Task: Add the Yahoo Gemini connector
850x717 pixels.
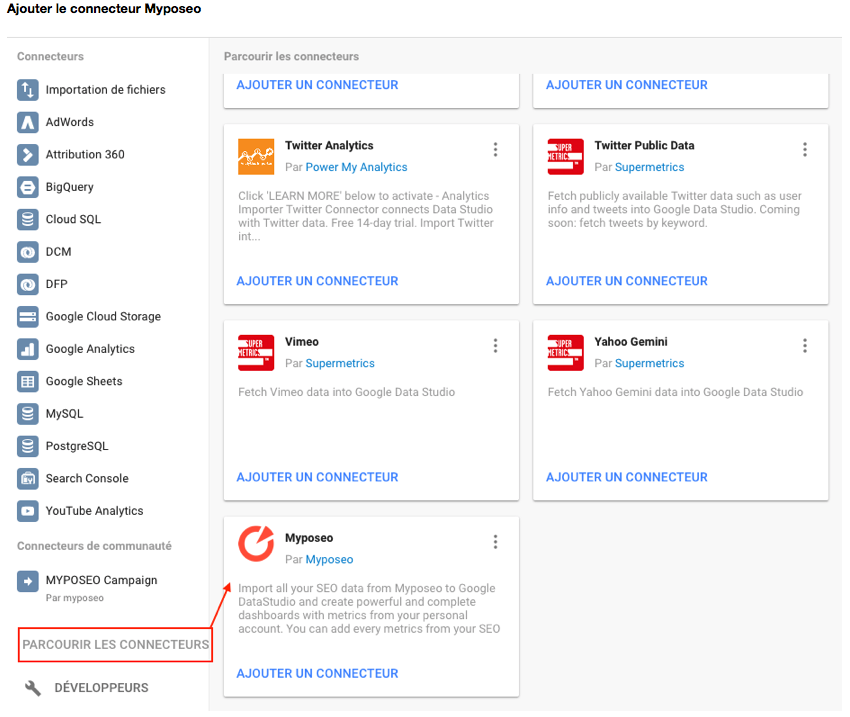Action: (x=627, y=477)
